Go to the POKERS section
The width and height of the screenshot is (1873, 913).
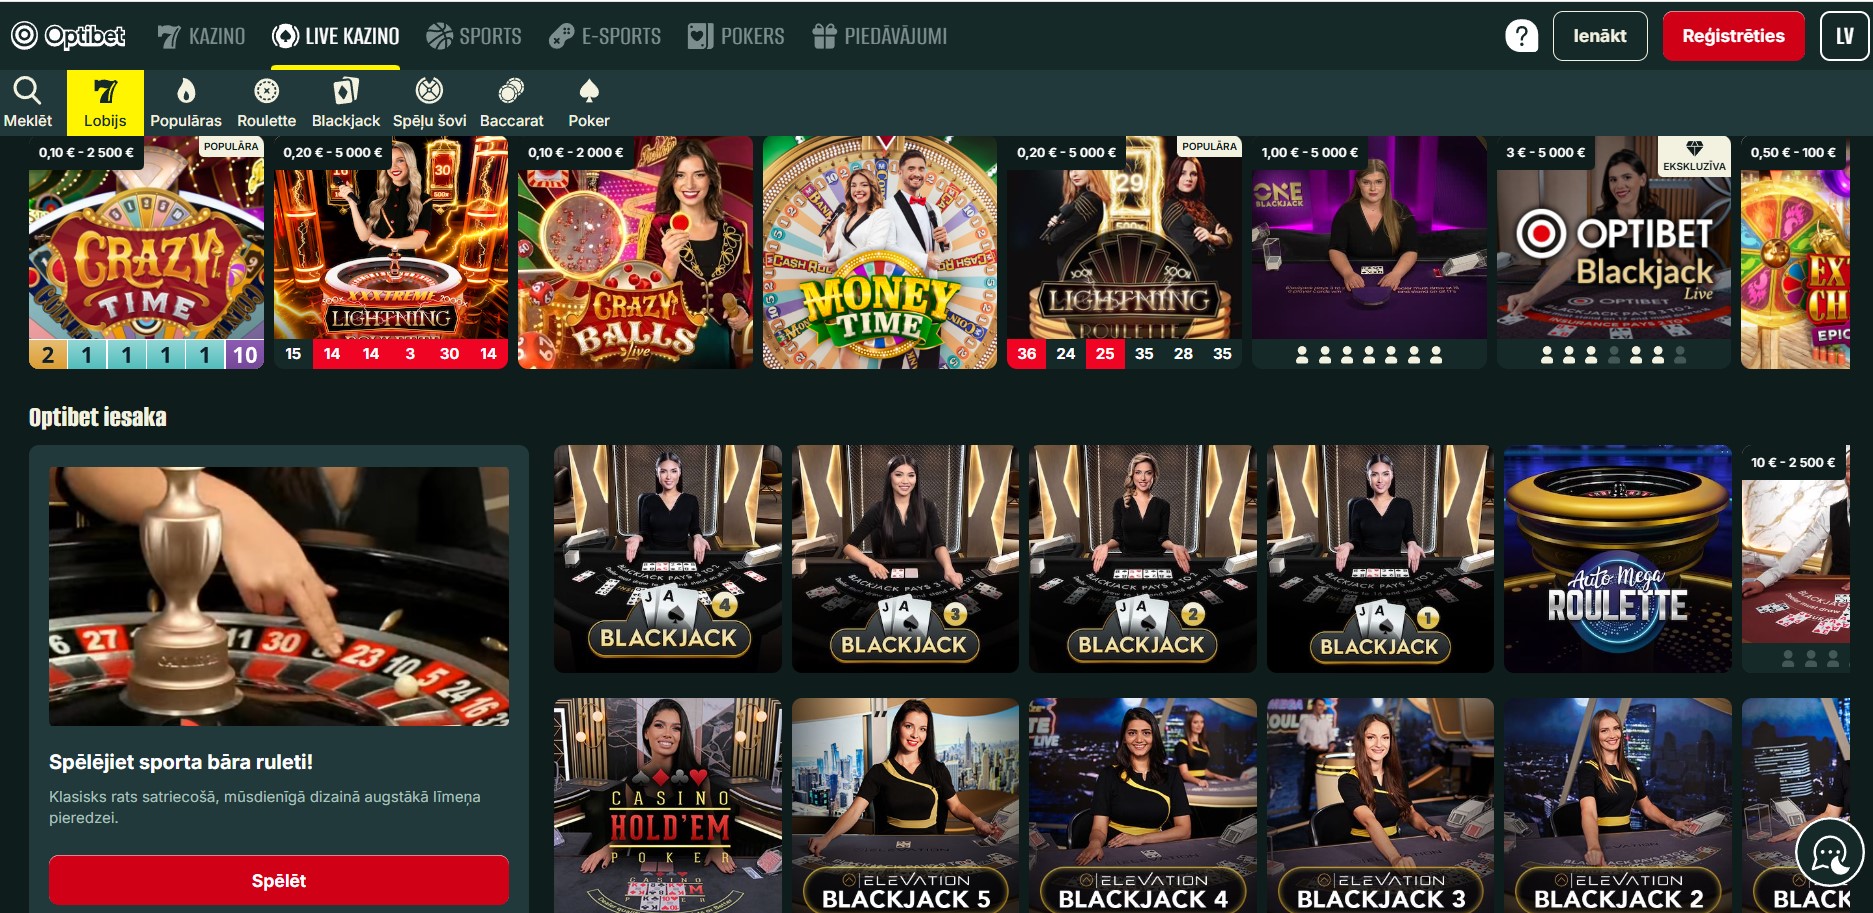coord(736,36)
